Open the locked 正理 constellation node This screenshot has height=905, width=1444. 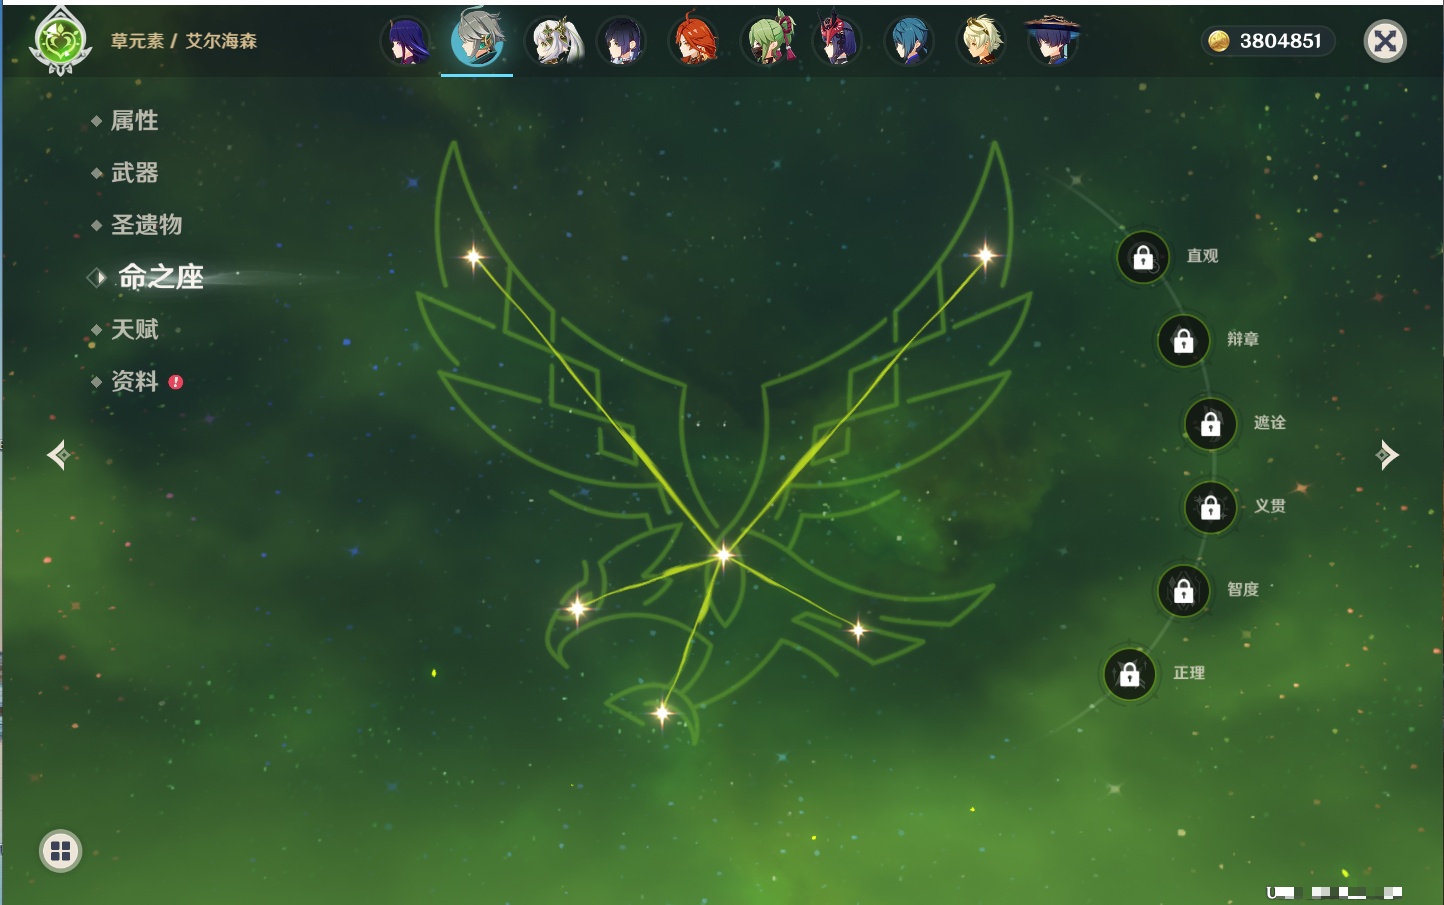1129,674
